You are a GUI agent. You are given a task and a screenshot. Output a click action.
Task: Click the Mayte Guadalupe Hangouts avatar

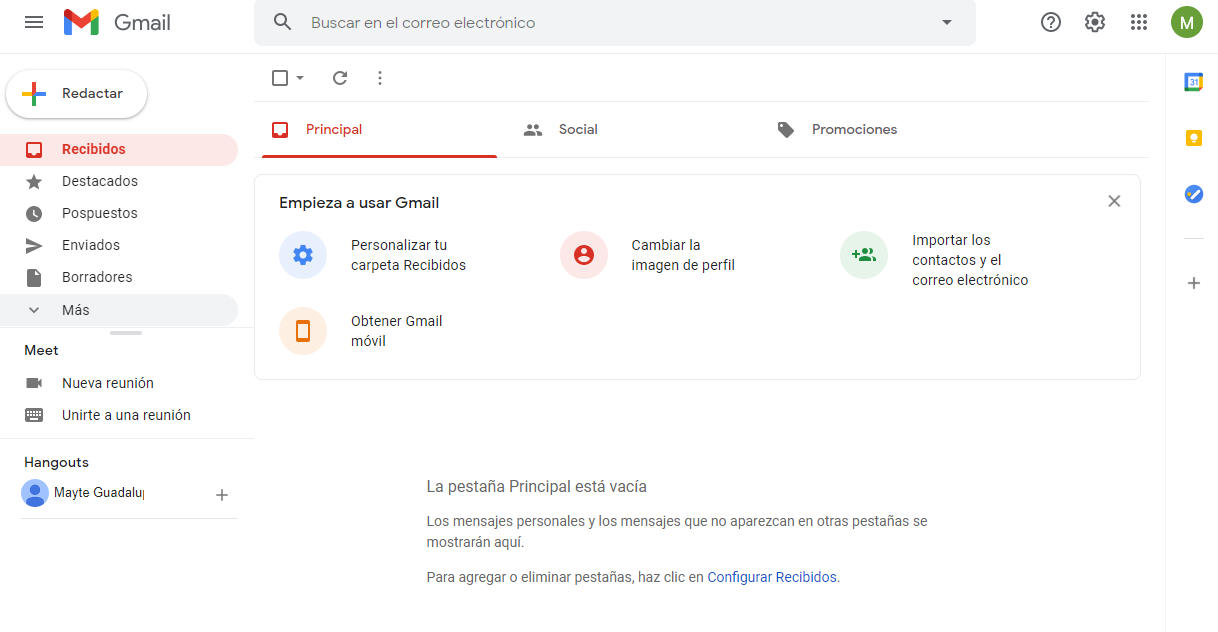pos(35,493)
